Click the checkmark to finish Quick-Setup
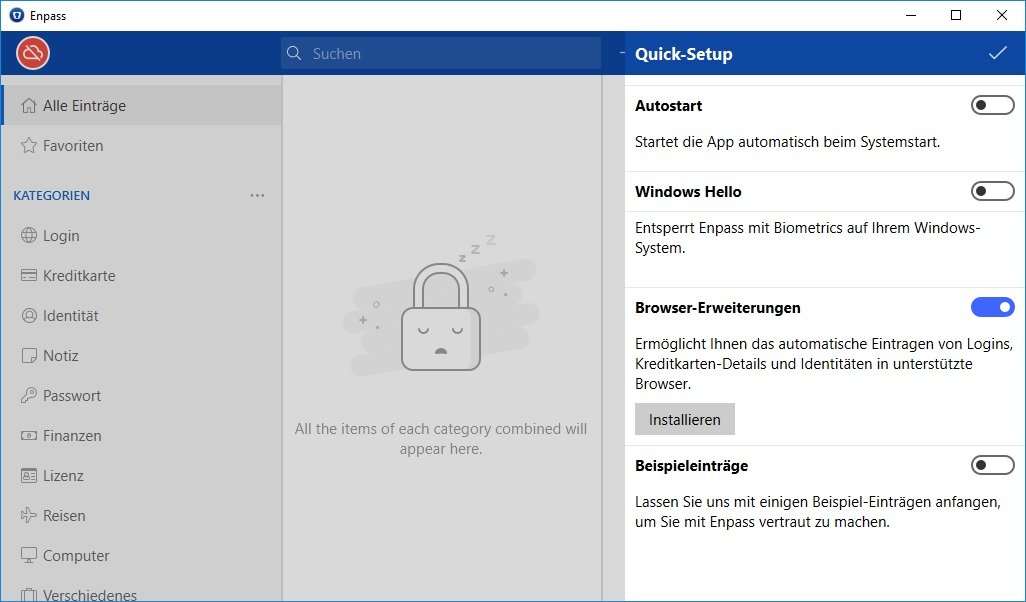Screen dimensions: 1026x602 click(997, 54)
